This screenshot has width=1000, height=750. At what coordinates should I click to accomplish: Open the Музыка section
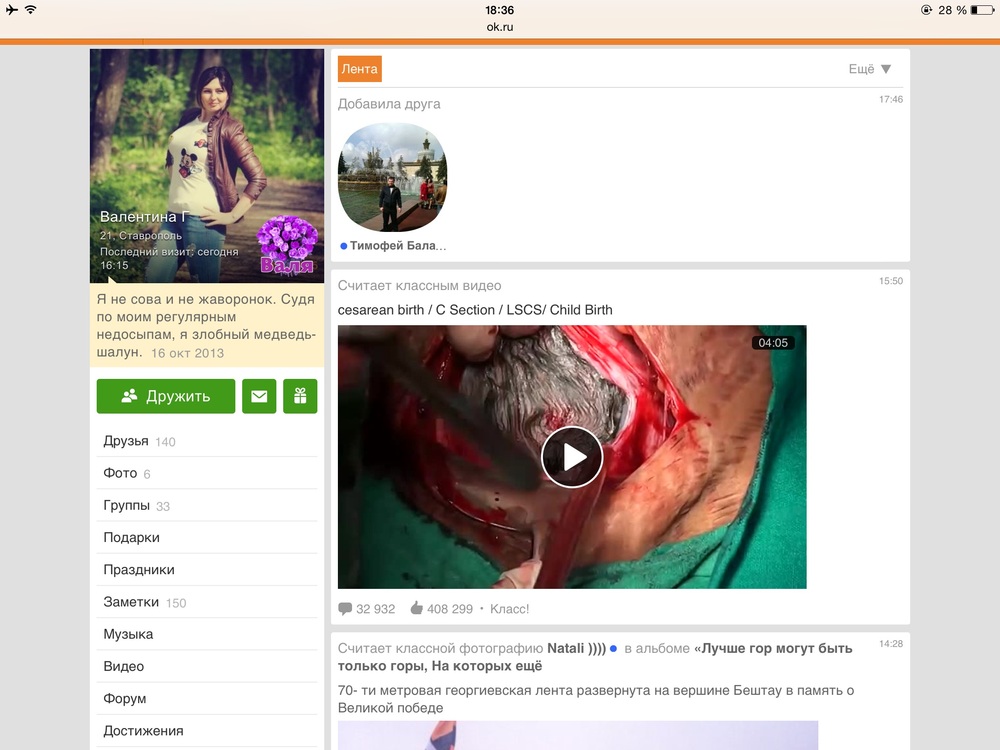point(128,634)
